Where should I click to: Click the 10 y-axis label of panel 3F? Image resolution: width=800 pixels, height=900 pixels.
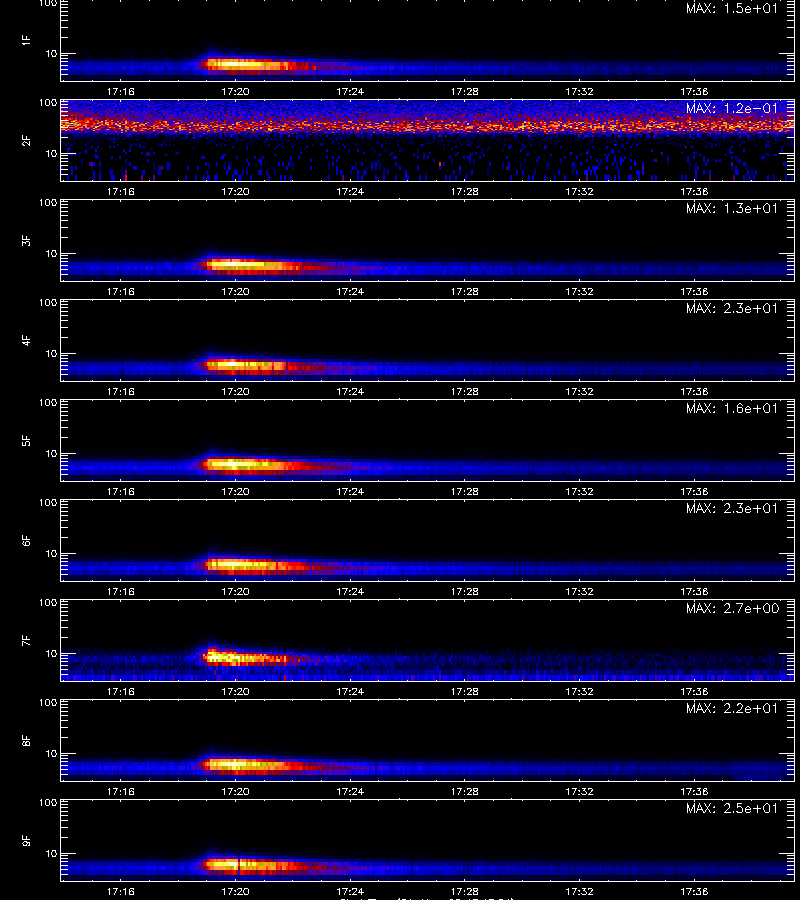click(52, 253)
